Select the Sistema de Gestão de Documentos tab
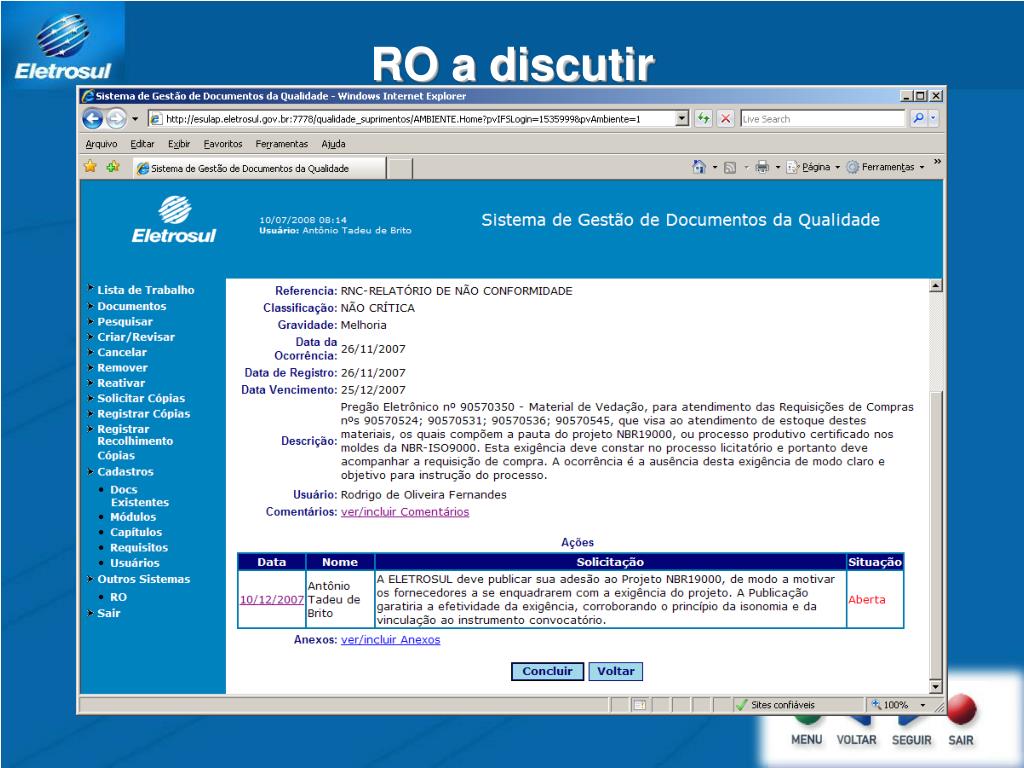 (259, 168)
